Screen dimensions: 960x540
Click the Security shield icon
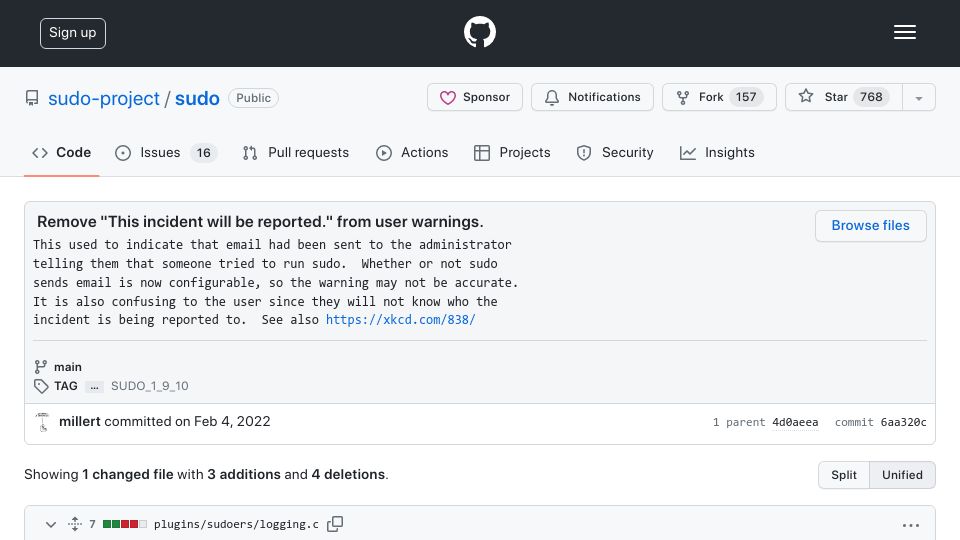[584, 153]
